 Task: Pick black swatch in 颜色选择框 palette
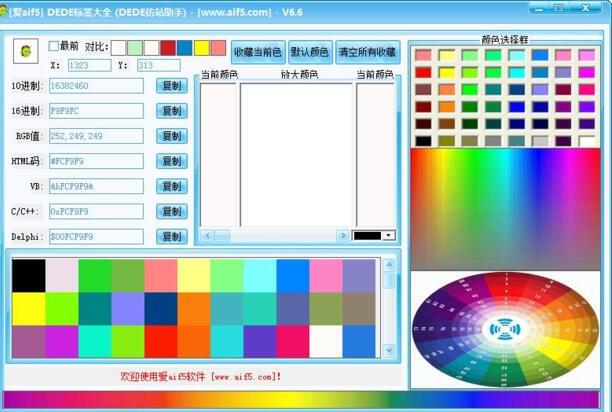[423, 141]
